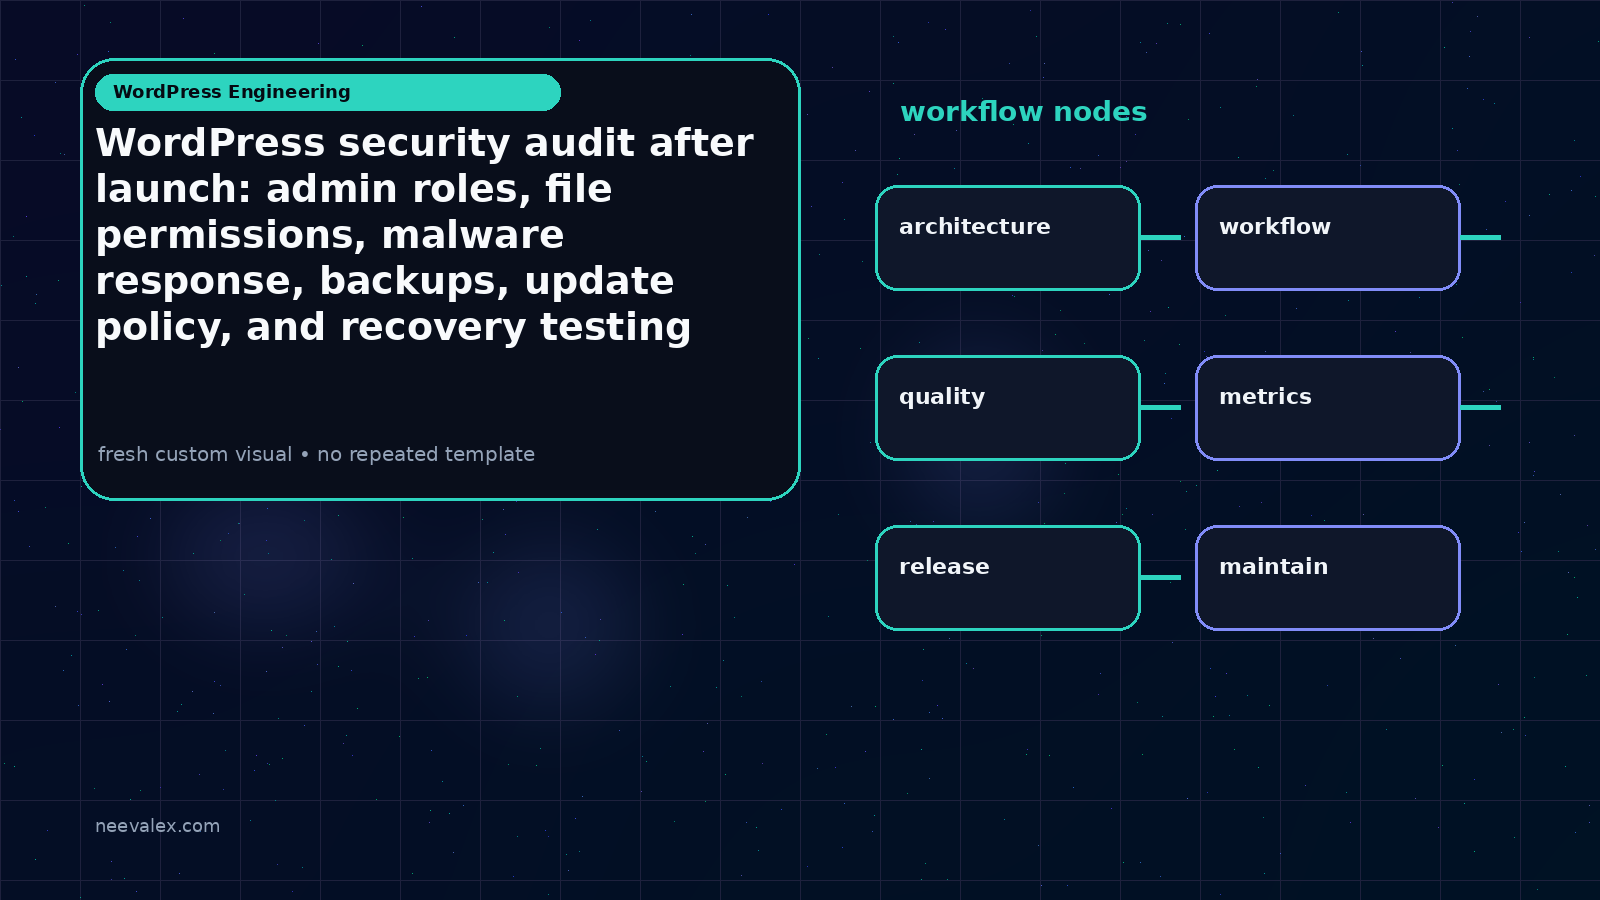Viewport: 1600px width, 900px height.
Task: Click the quality node box
Action: [1008, 408]
